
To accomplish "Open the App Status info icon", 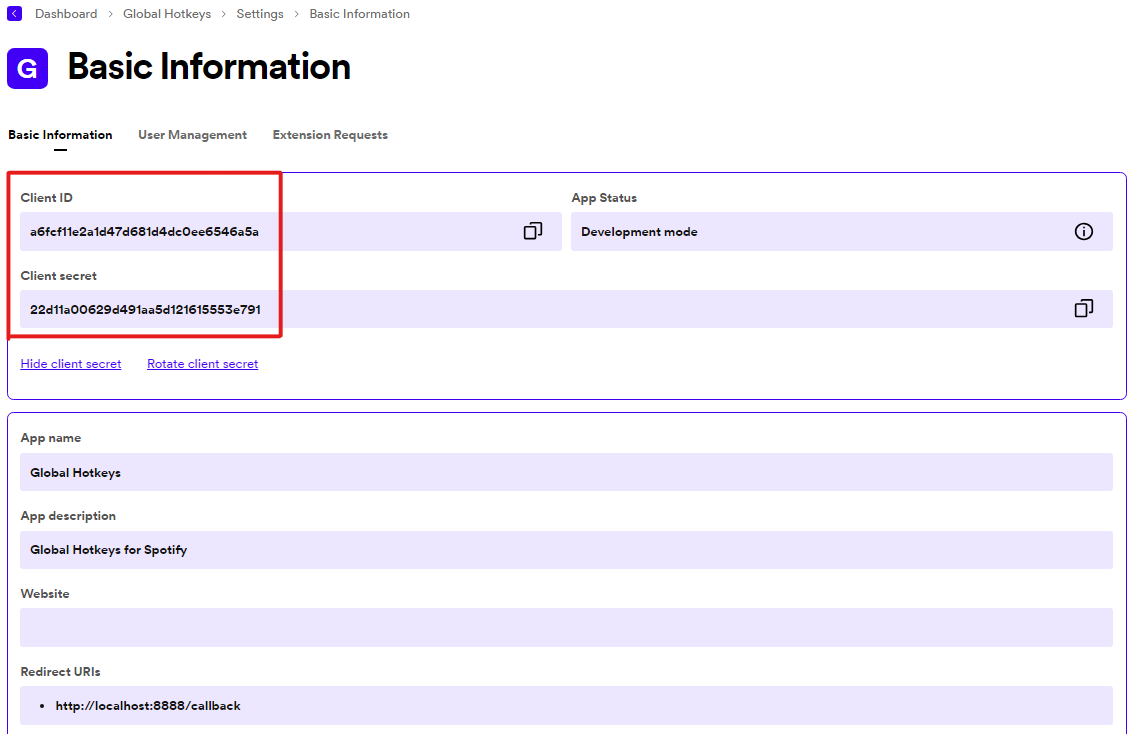I will tap(1083, 231).
